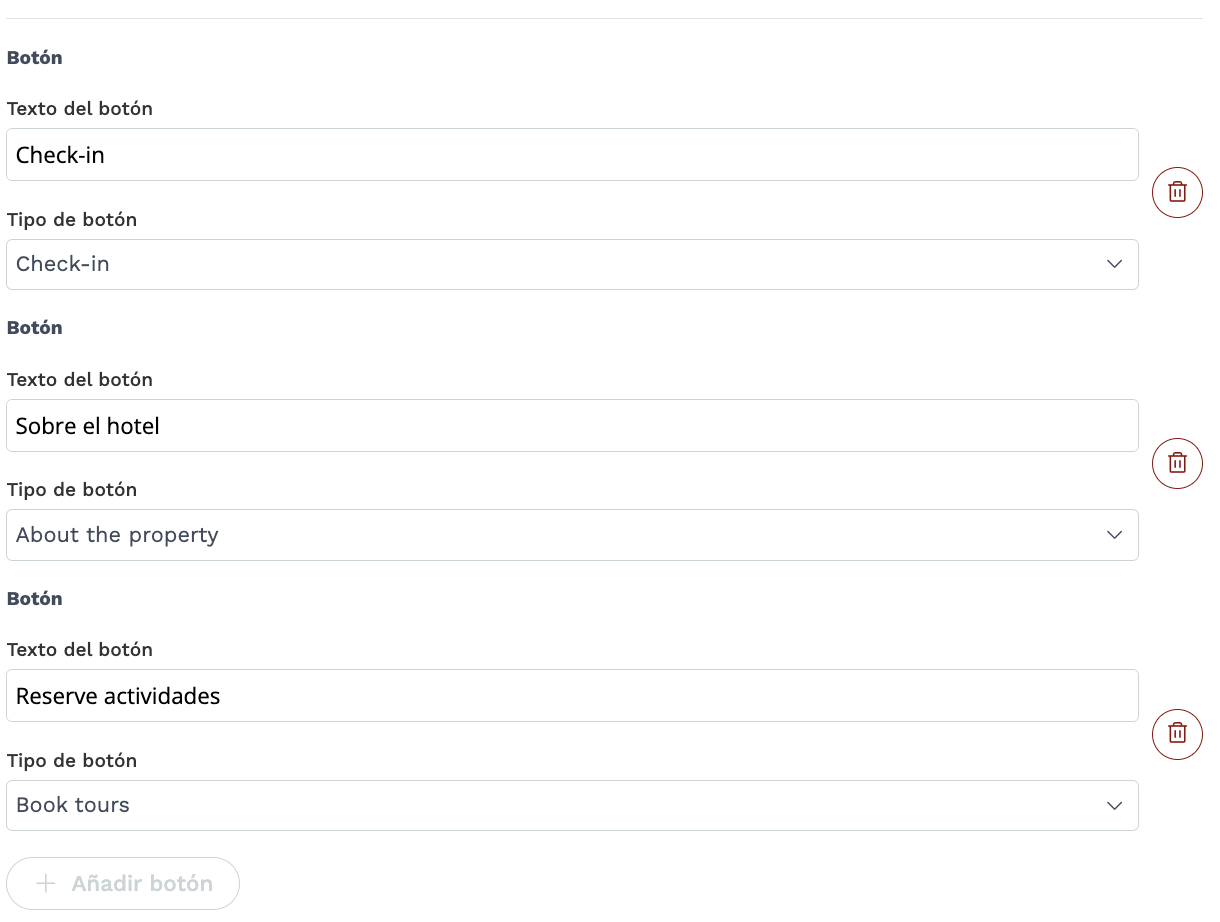Click trash icon beside Sobre el hotel
1220x922 pixels.
(1177, 463)
